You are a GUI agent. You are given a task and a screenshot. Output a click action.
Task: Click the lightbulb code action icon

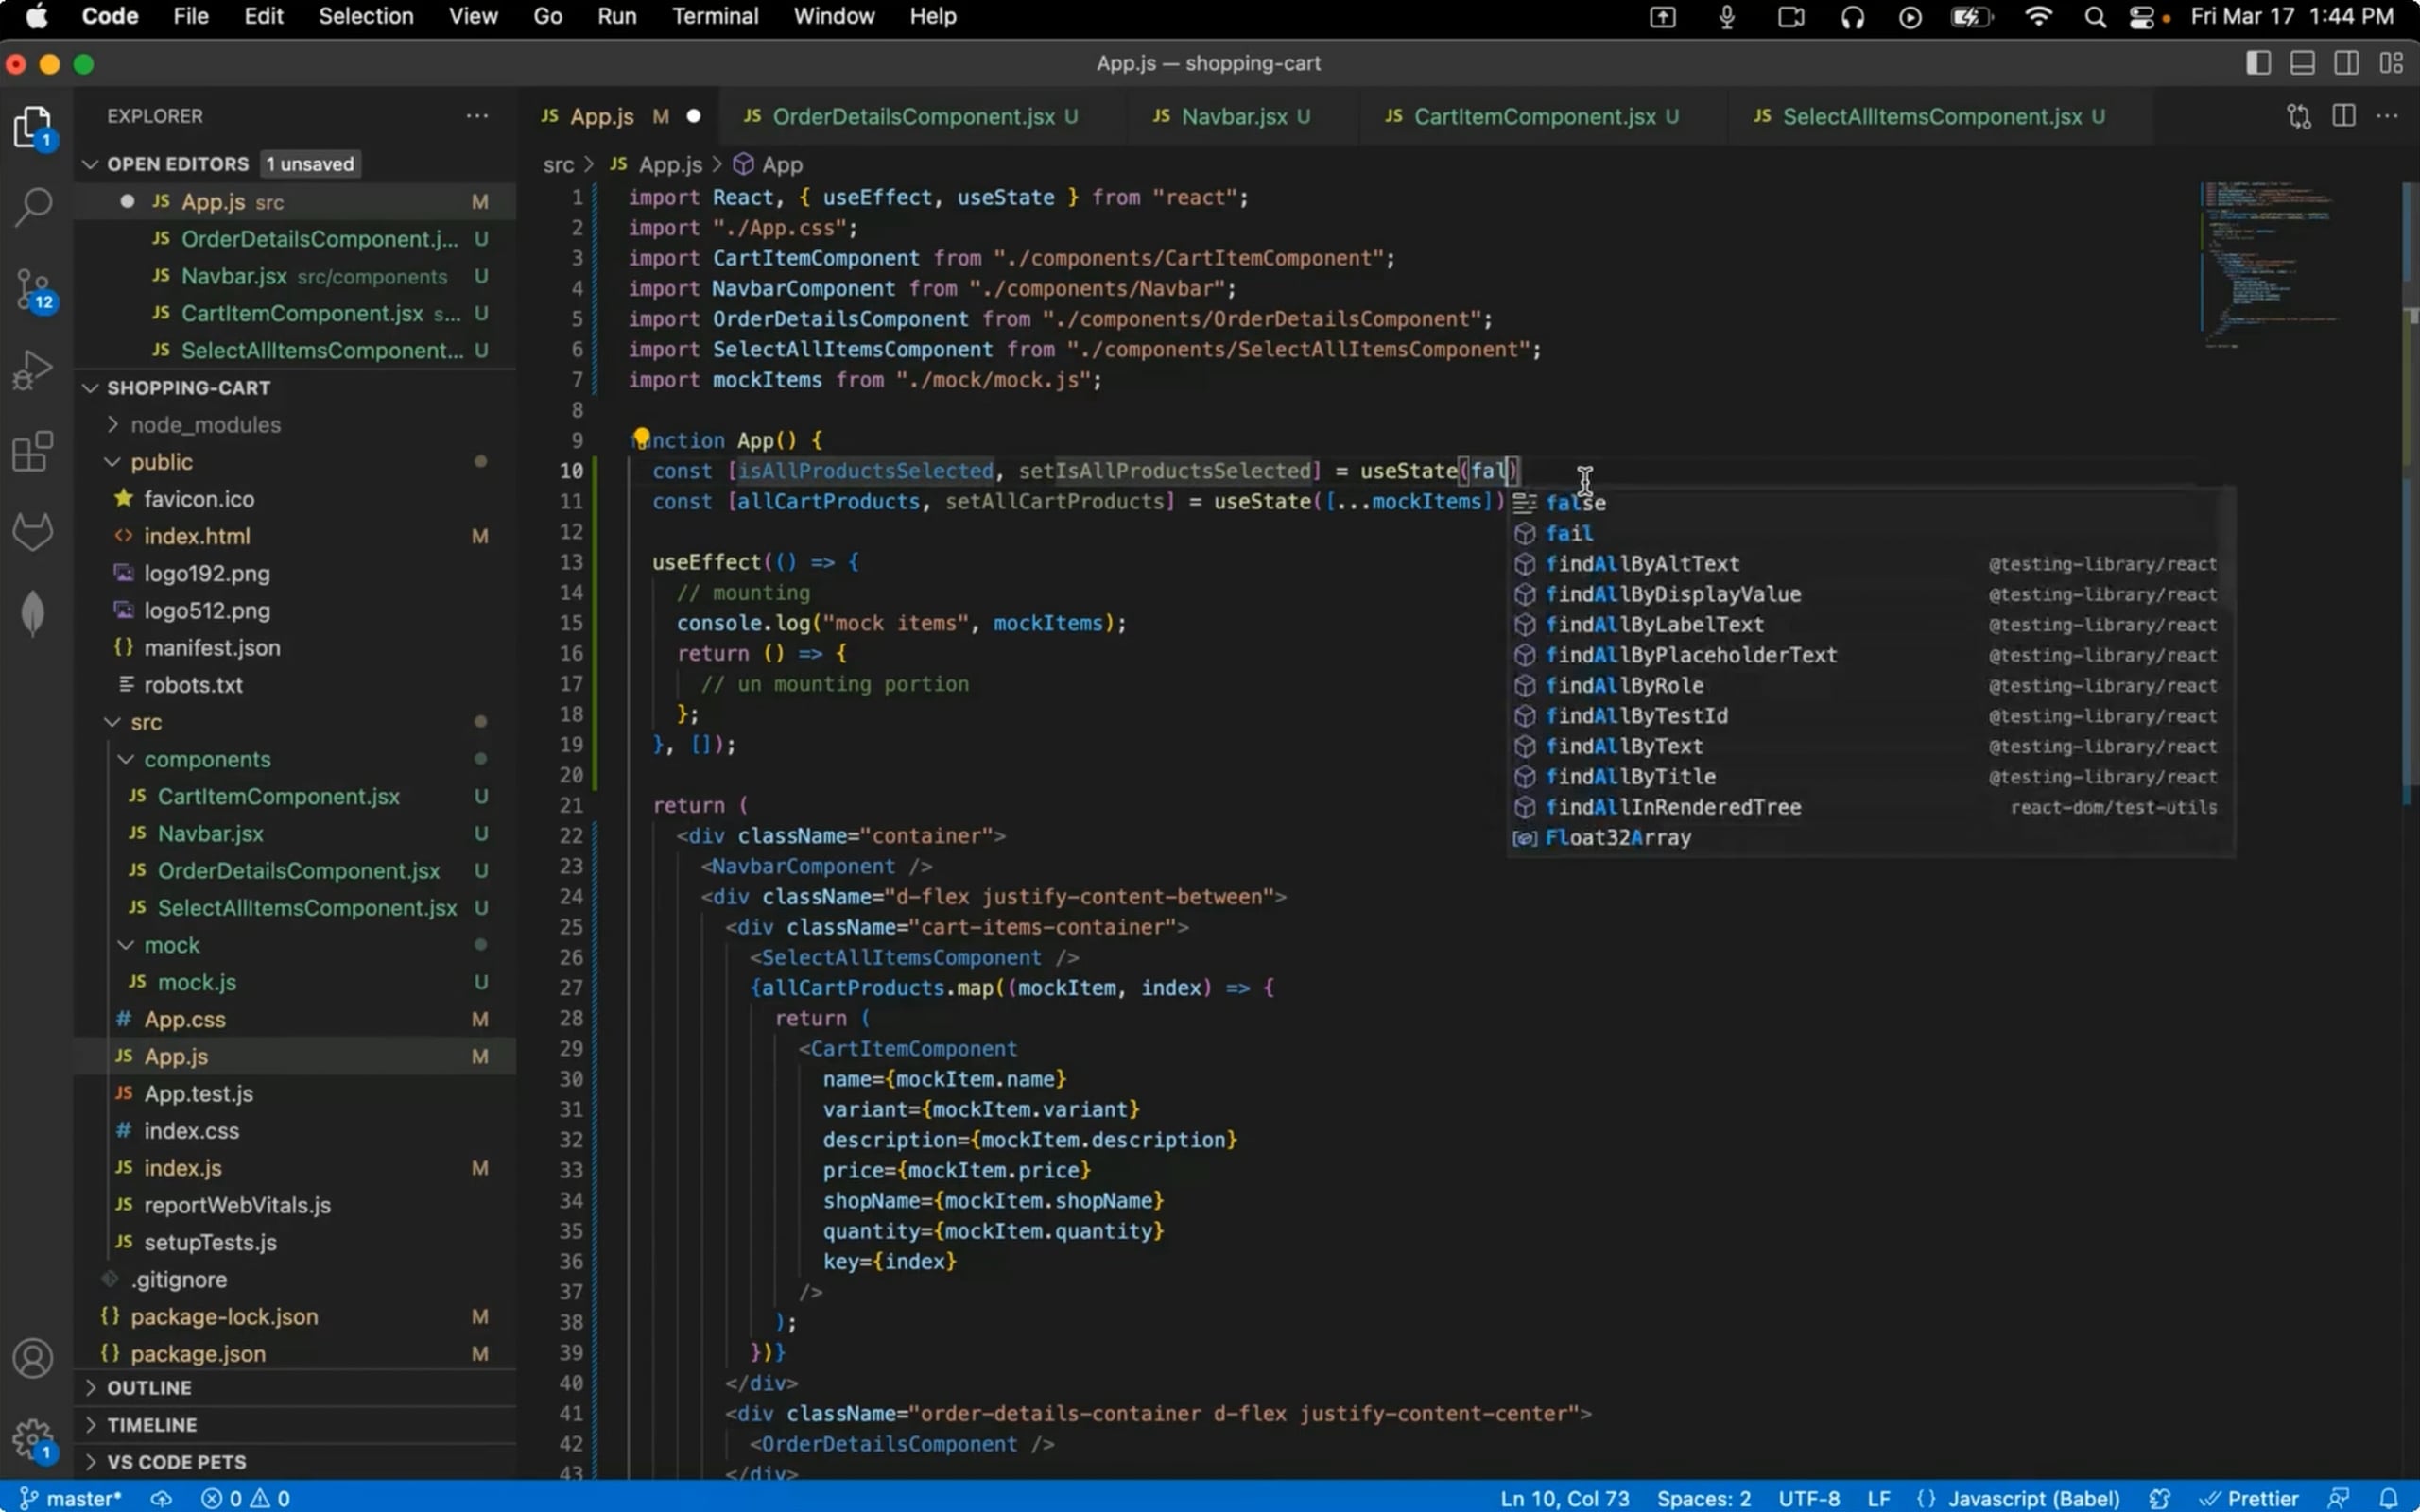[641, 438]
